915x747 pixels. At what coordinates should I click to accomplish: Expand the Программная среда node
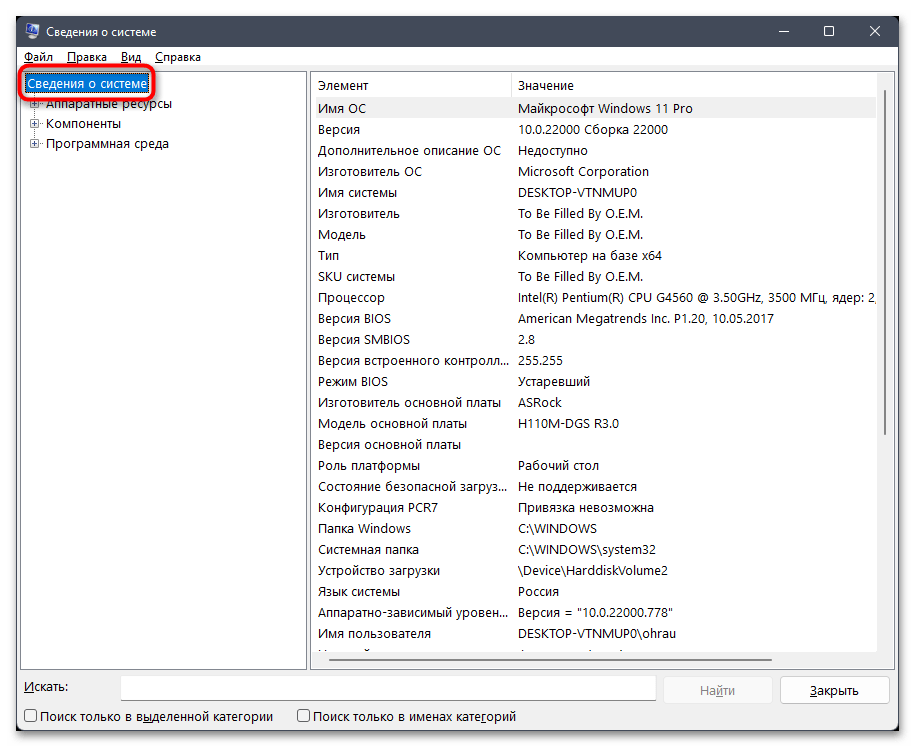[x=34, y=144]
